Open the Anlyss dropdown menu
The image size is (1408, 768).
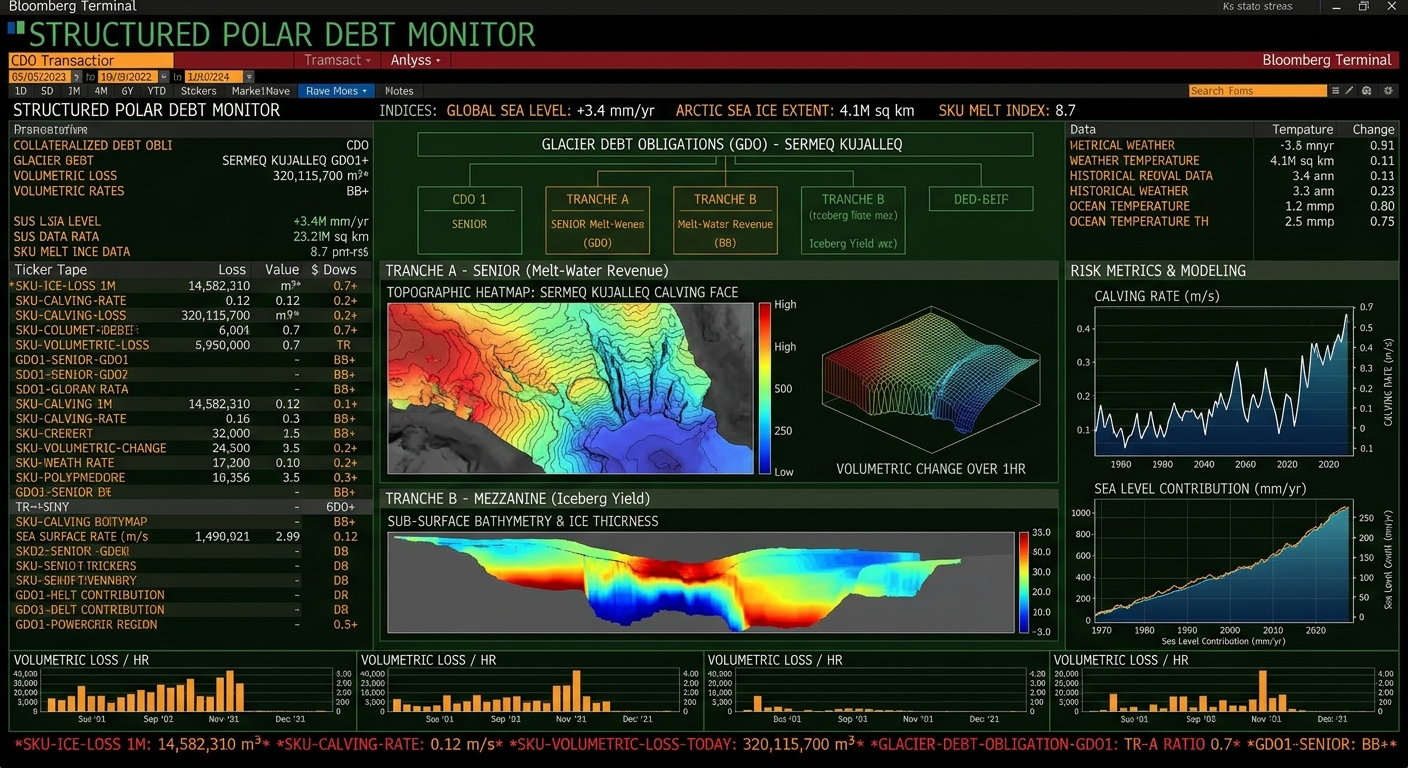417,60
